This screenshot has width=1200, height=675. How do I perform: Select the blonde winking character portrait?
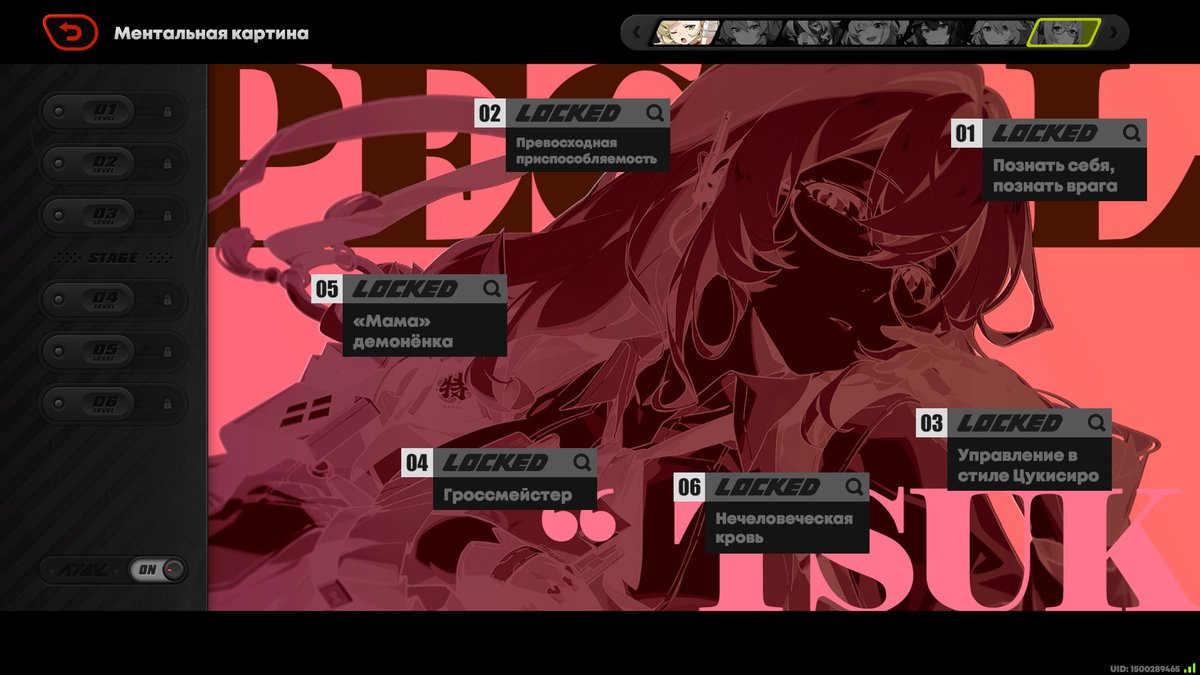point(686,33)
